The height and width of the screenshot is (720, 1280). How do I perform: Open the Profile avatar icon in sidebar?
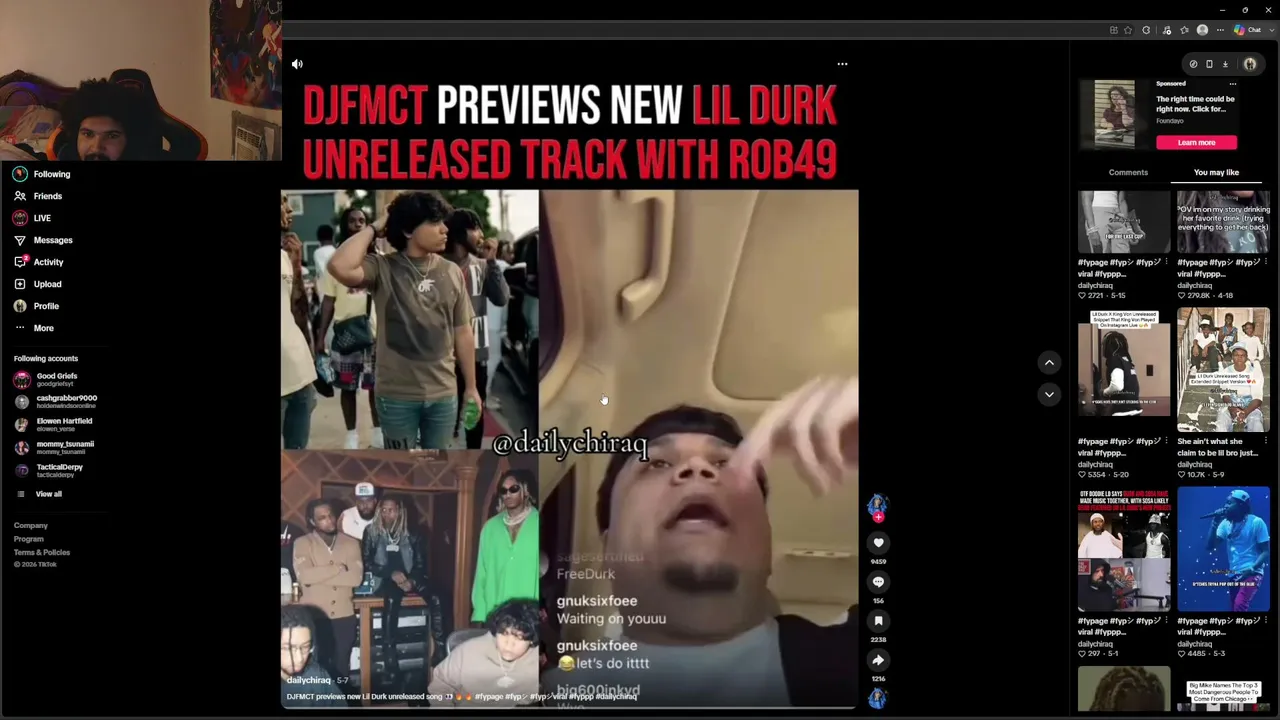click(20, 306)
